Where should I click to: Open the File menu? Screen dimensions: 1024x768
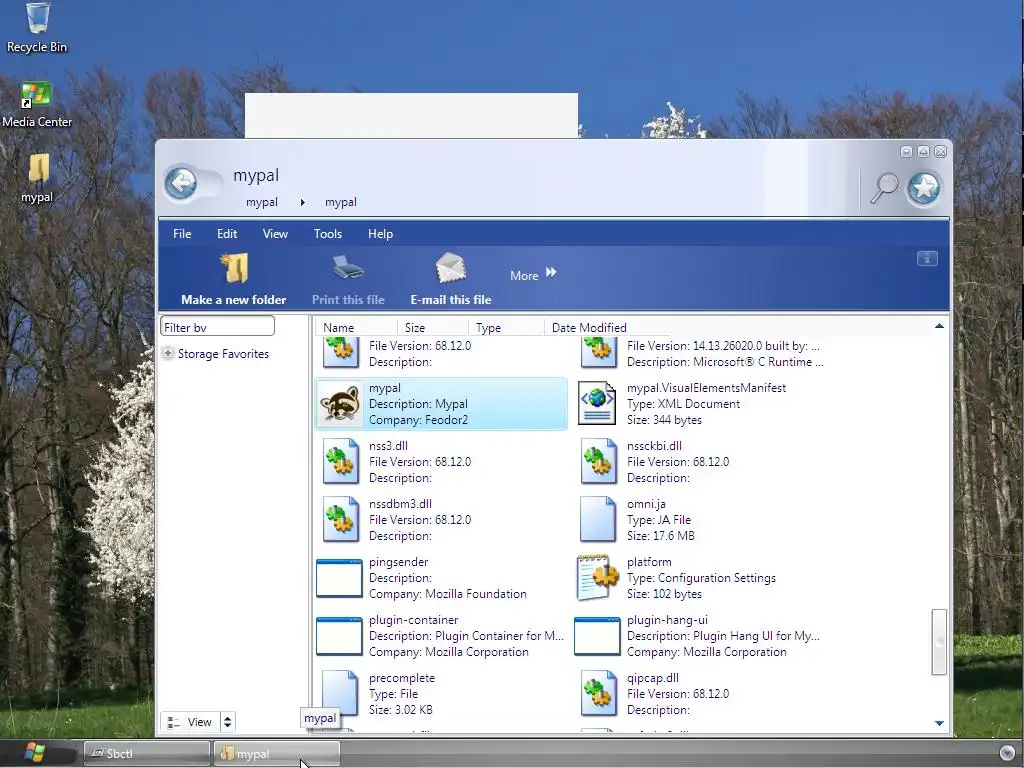tap(182, 234)
